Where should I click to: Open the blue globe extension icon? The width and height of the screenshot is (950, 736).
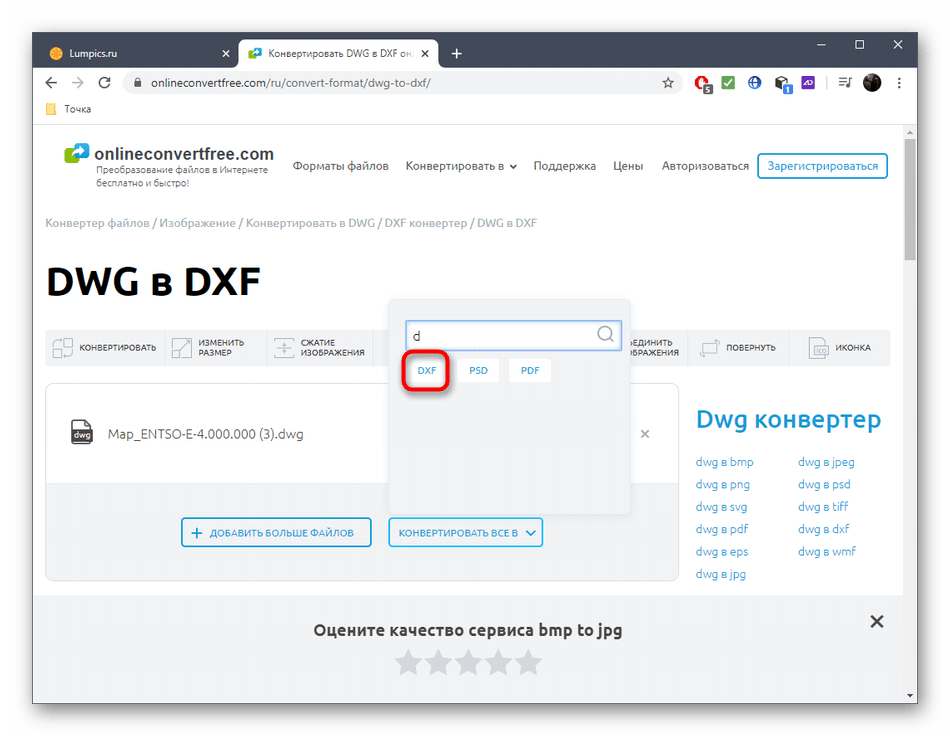tap(754, 82)
